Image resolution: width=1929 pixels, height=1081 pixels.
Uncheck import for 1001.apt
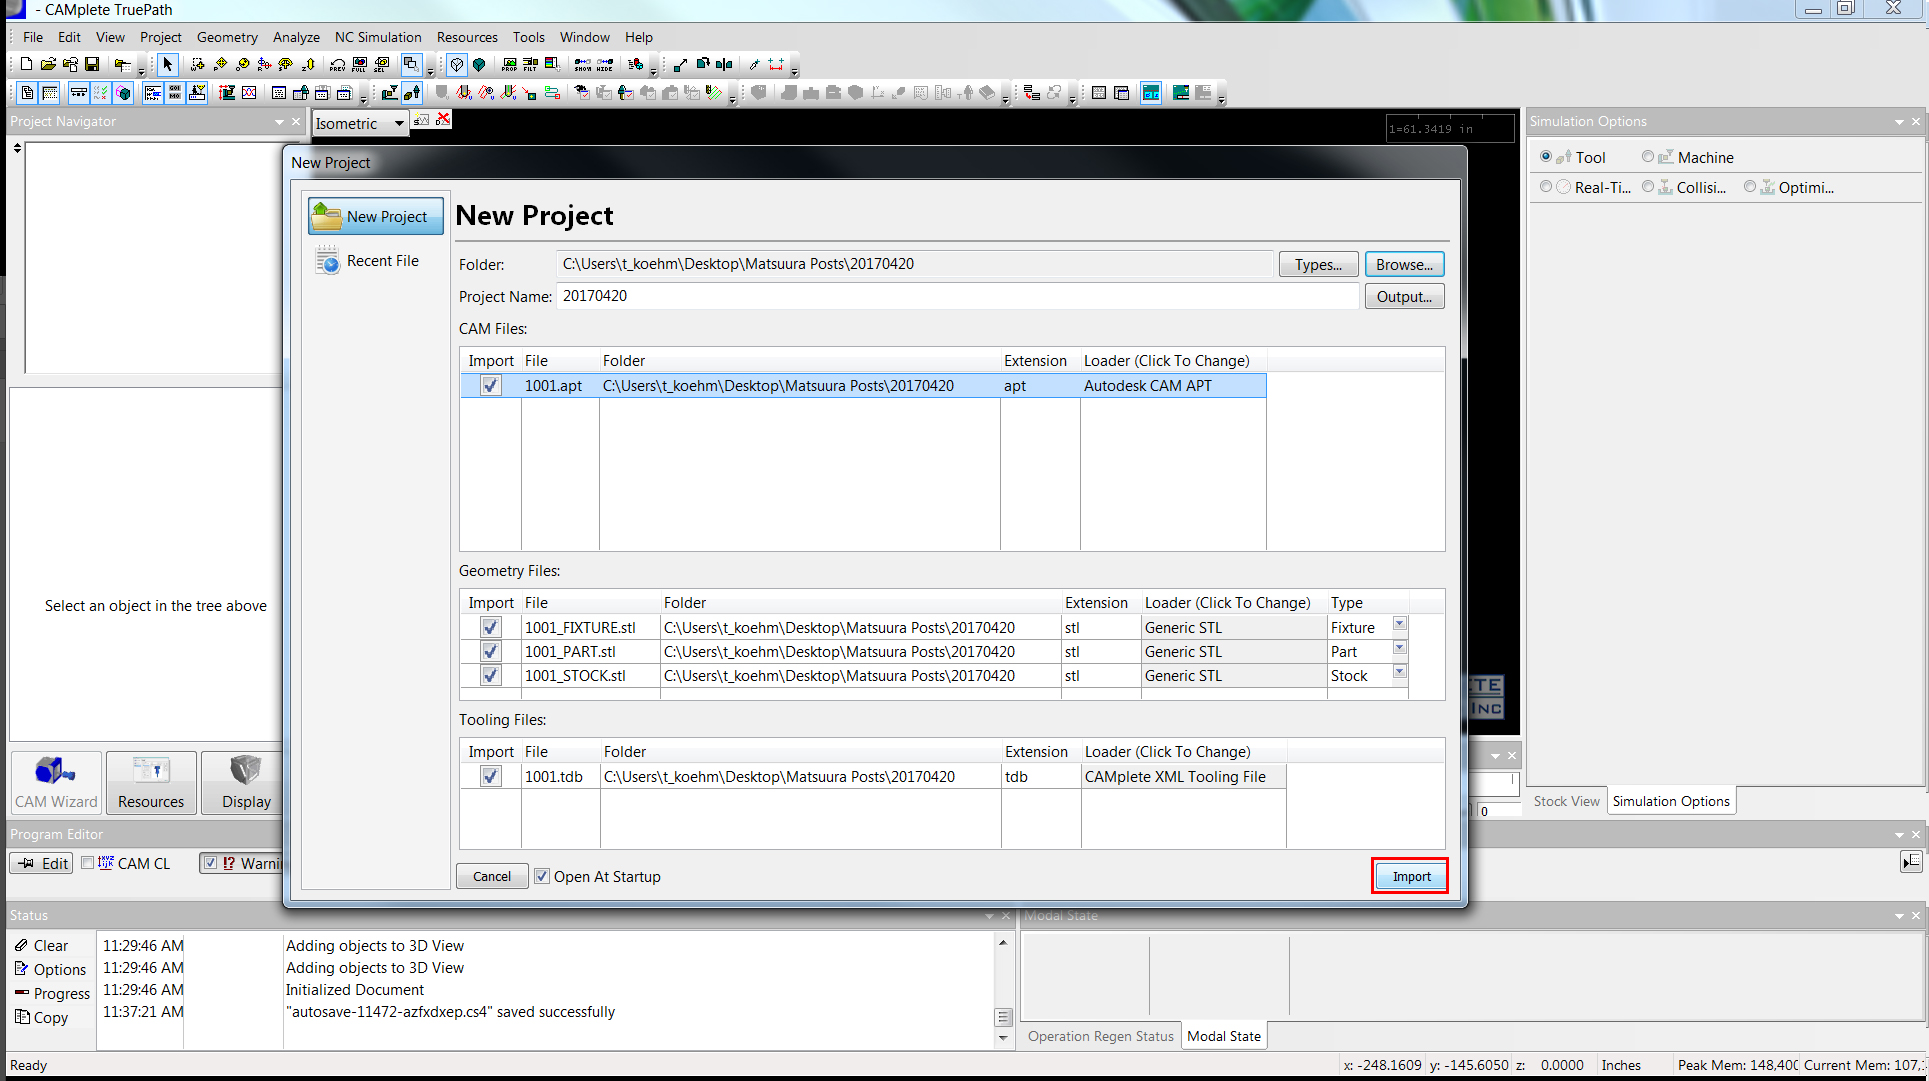click(490, 385)
